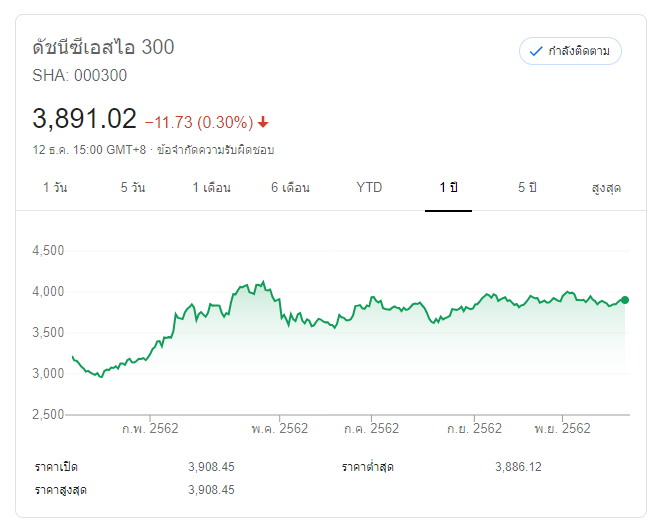Screen dimensions: 663x532
Task: Show the สูงสุด maximum range
Action: (x=606, y=188)
